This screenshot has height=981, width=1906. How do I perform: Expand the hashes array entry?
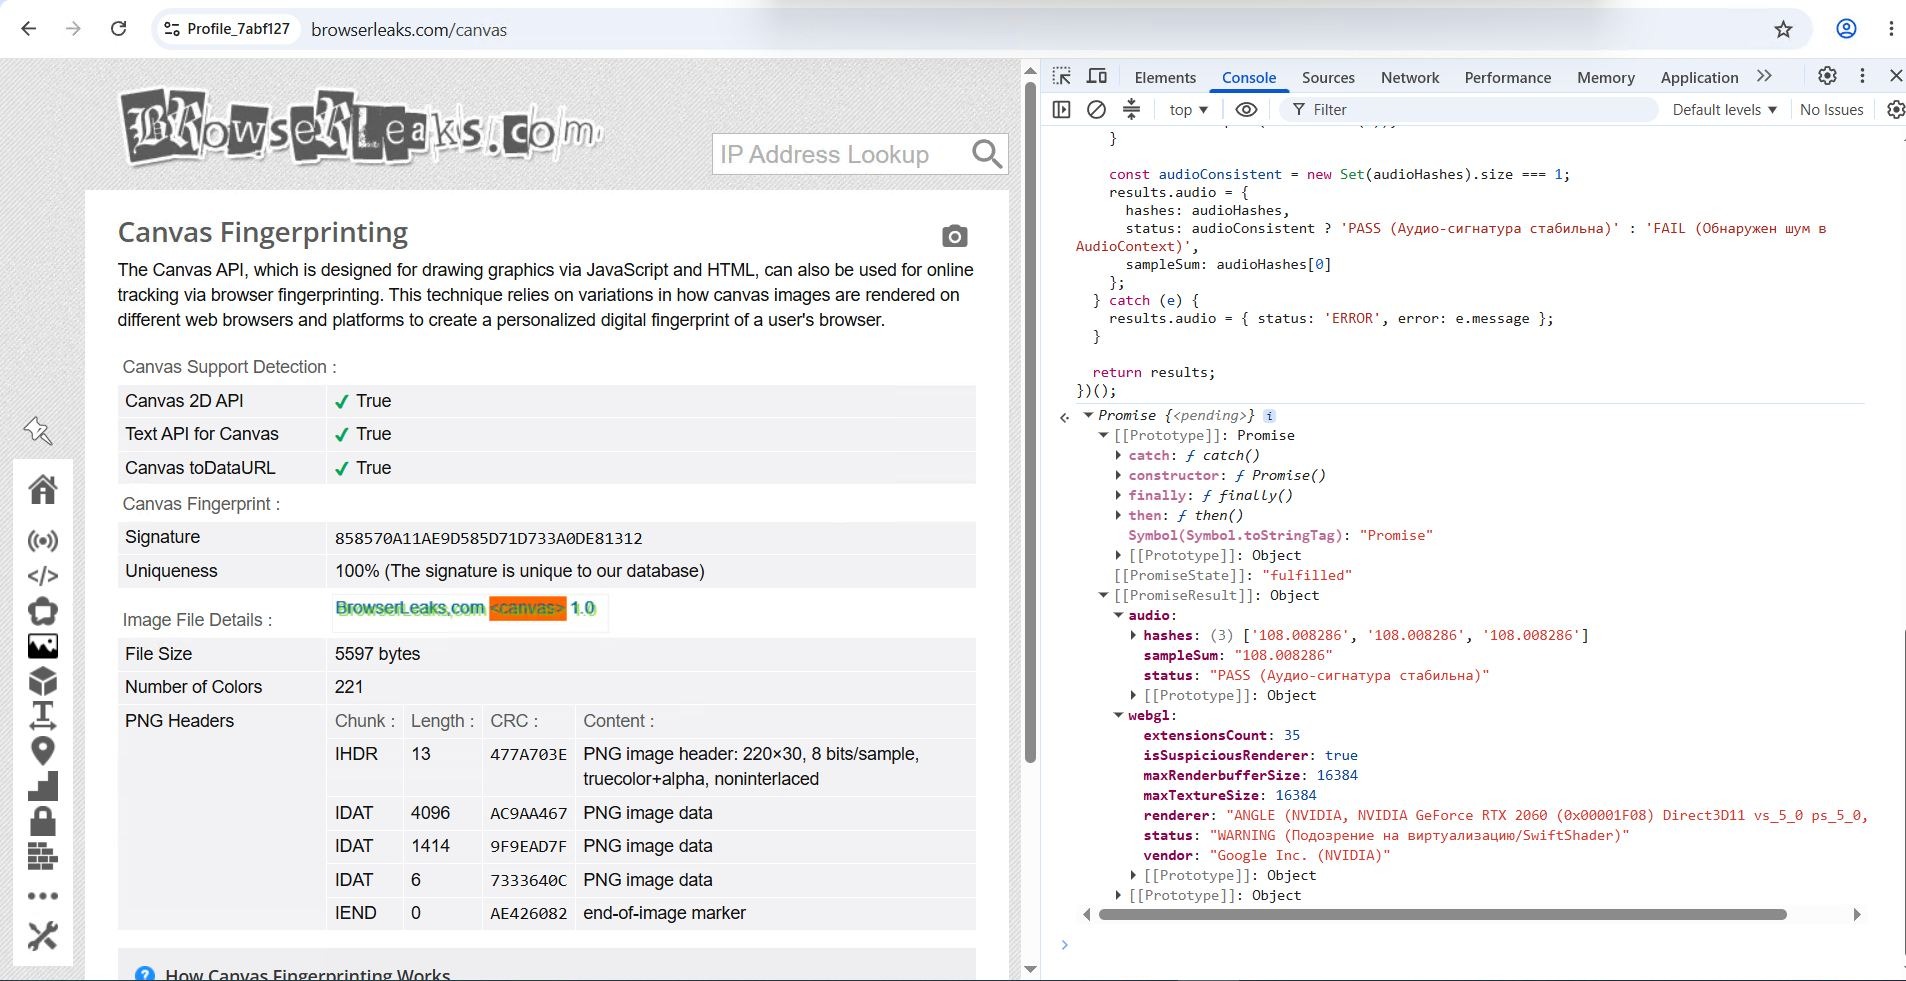point(1134,635)
